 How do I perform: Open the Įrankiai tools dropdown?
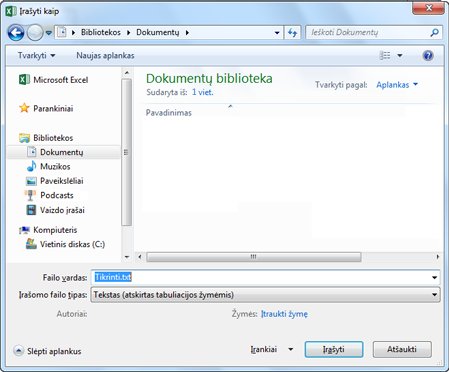[x=272, y=349]
